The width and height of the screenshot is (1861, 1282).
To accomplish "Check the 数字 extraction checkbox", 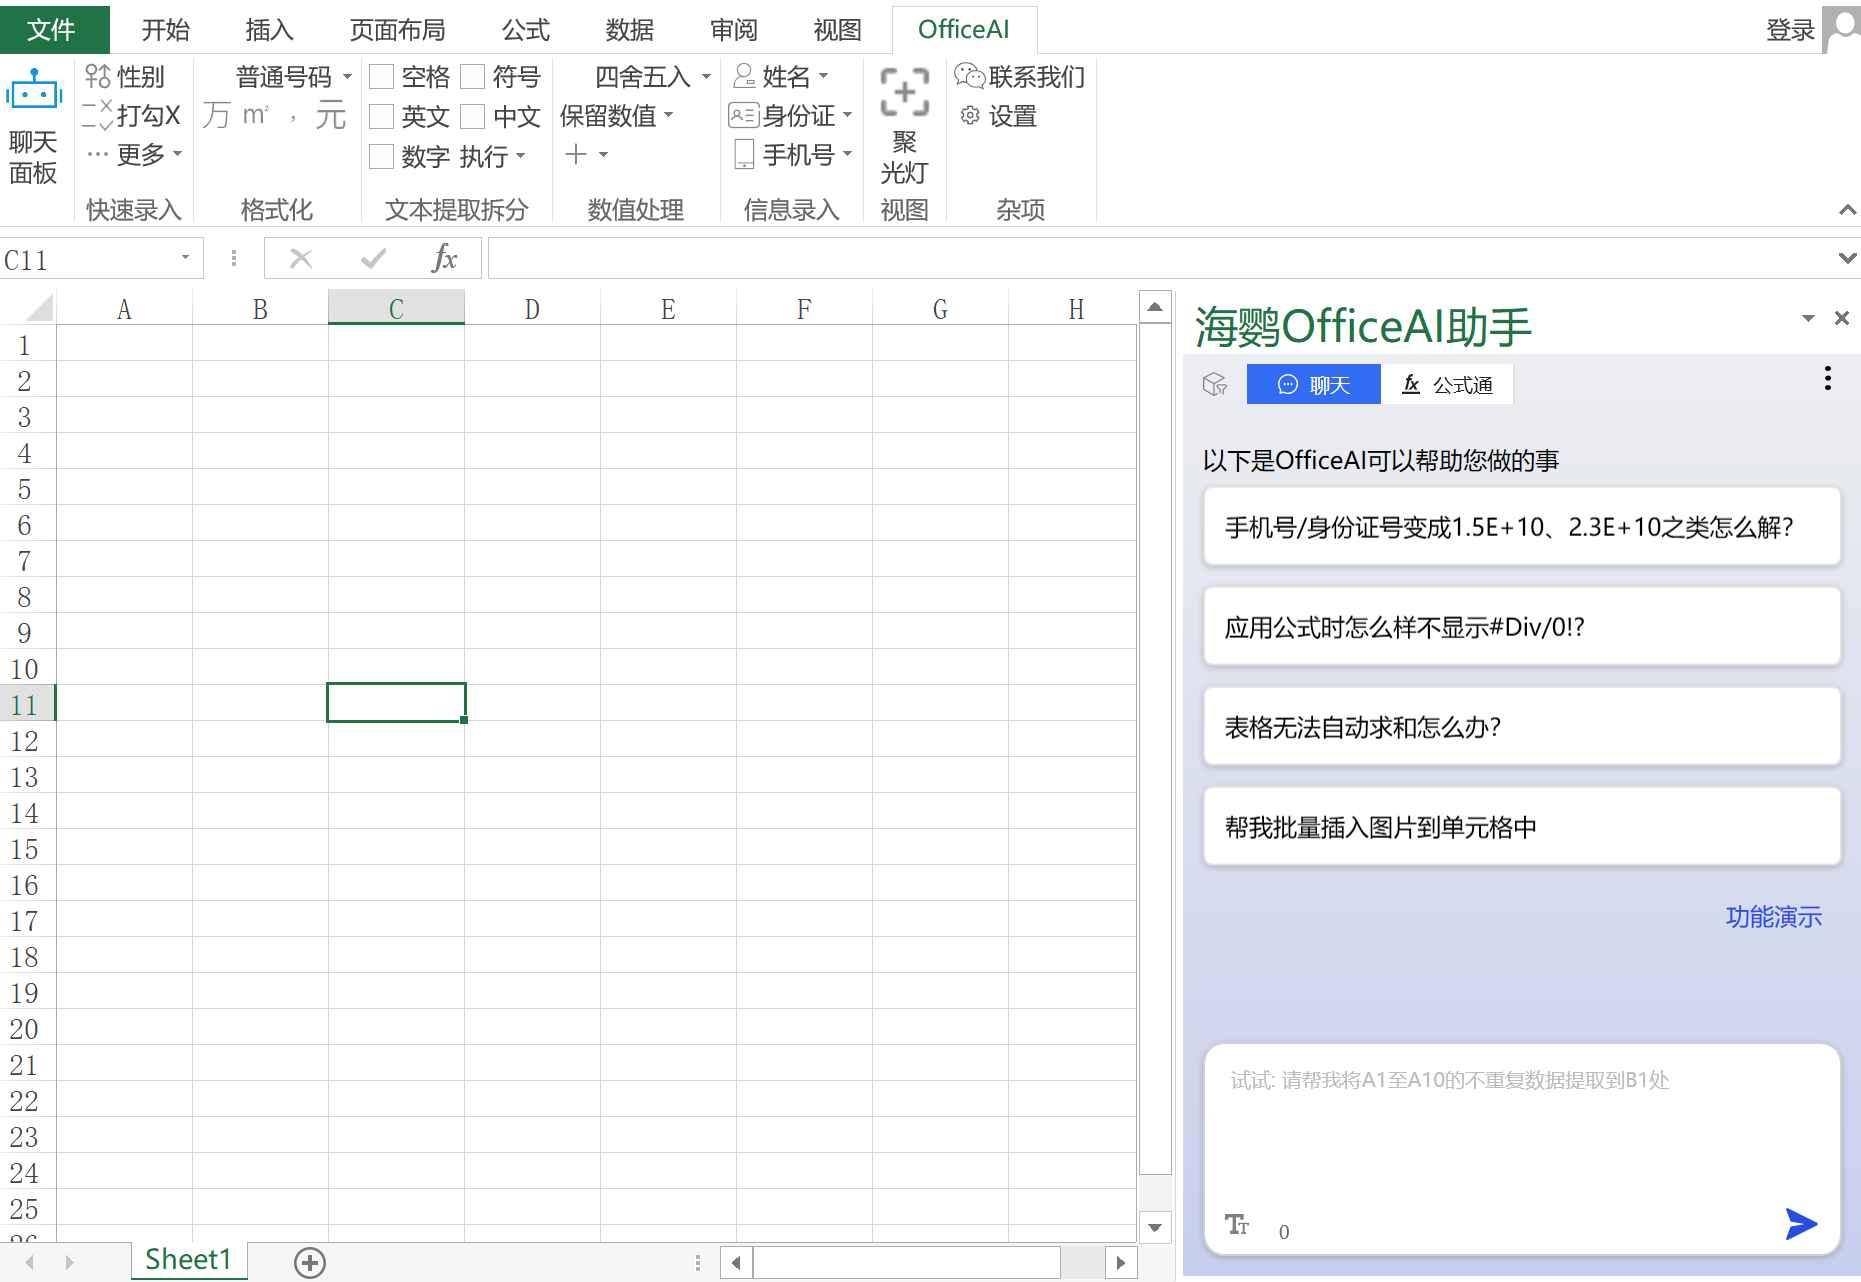I will pos(381,155).
